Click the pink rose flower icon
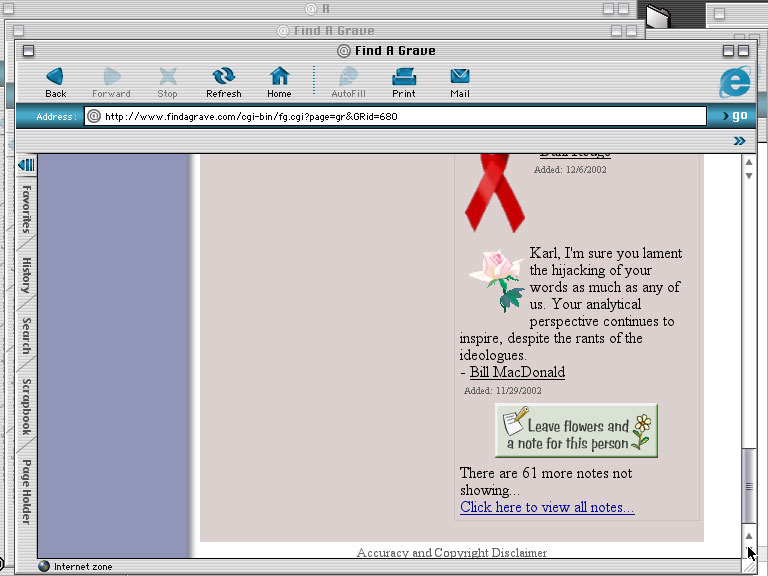Viewport: 768px width, 576px height. [x=497, y=279]
